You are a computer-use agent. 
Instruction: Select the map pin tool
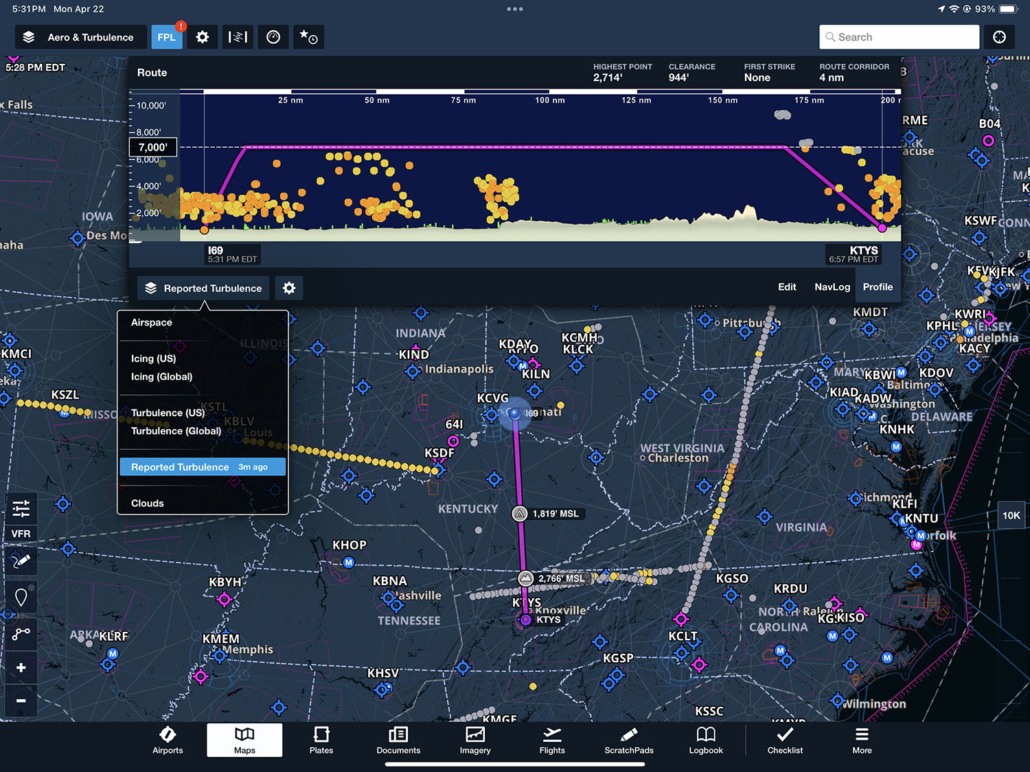20,597
